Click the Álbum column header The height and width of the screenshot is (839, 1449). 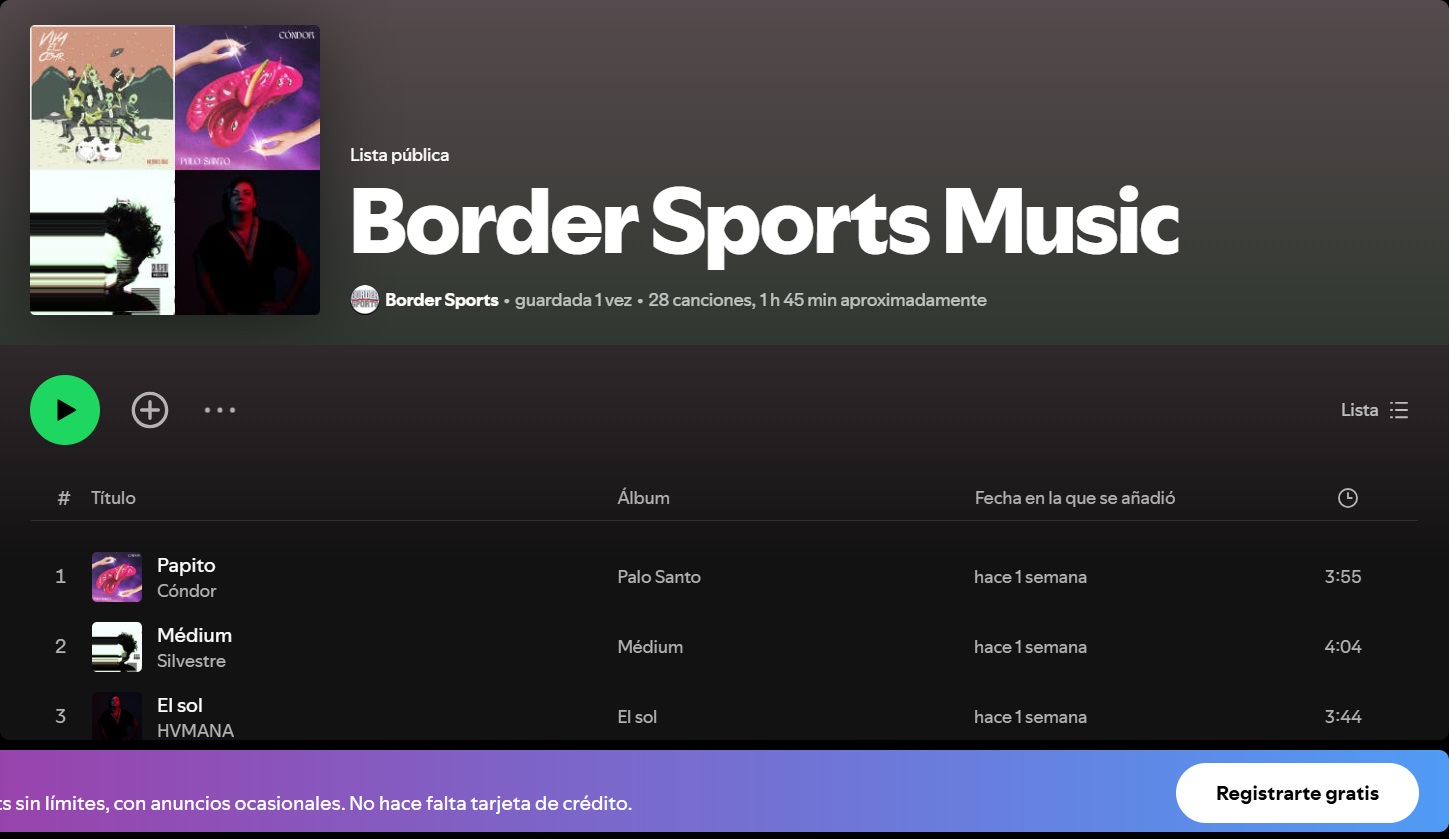(643, 498)
